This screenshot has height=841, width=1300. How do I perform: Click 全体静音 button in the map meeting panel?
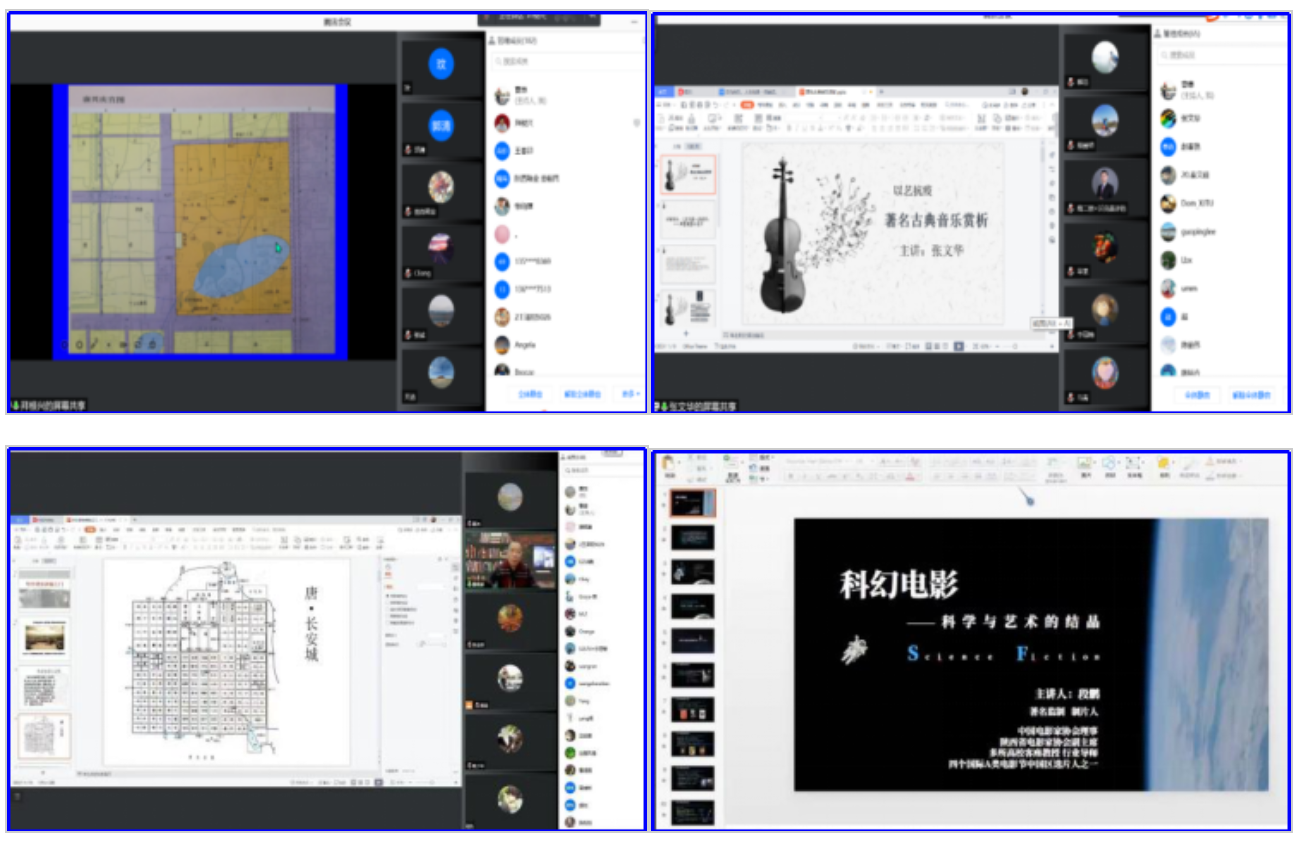click(530, 393)
